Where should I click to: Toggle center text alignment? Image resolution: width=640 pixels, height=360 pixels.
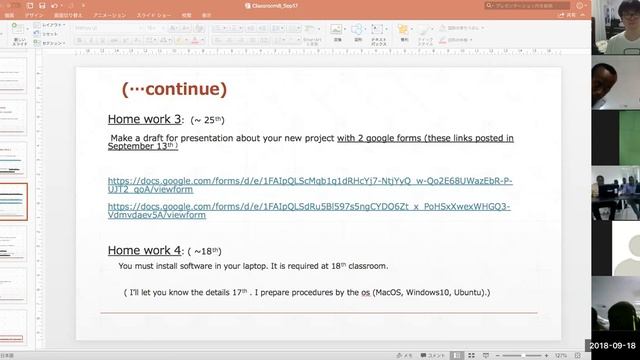(x=229, y=40)
